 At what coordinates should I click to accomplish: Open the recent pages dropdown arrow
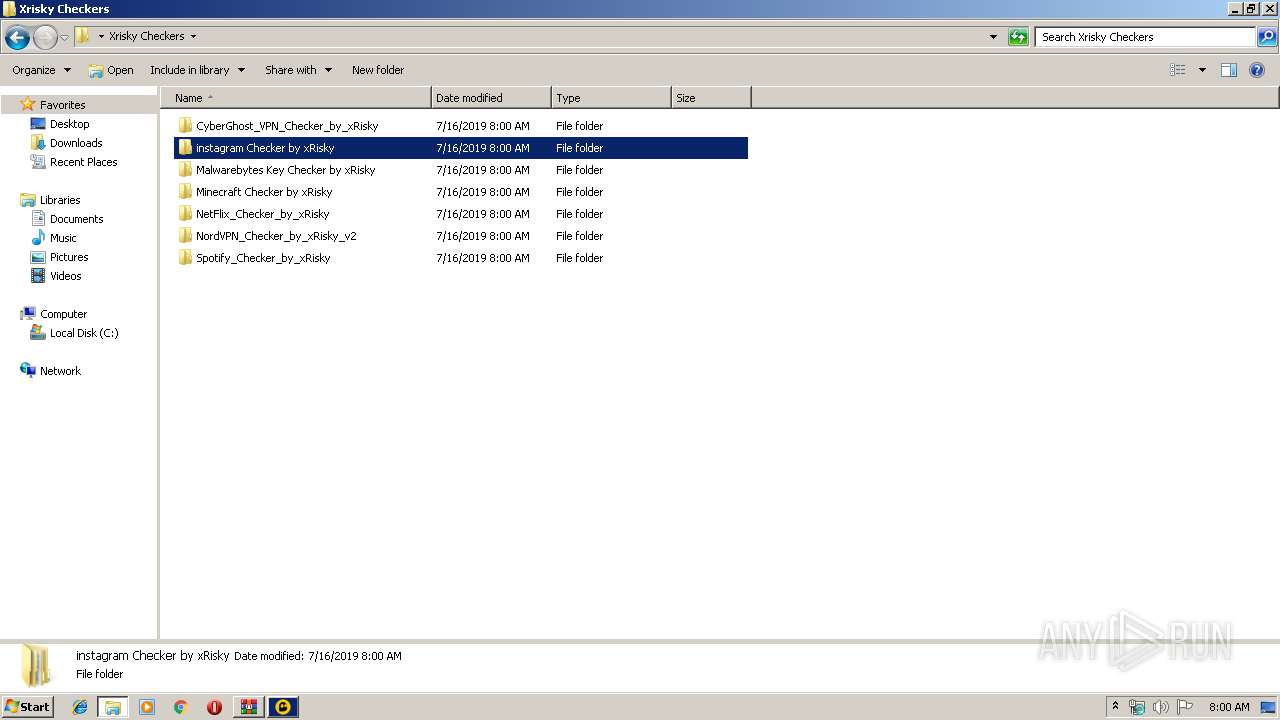[64, 38]
